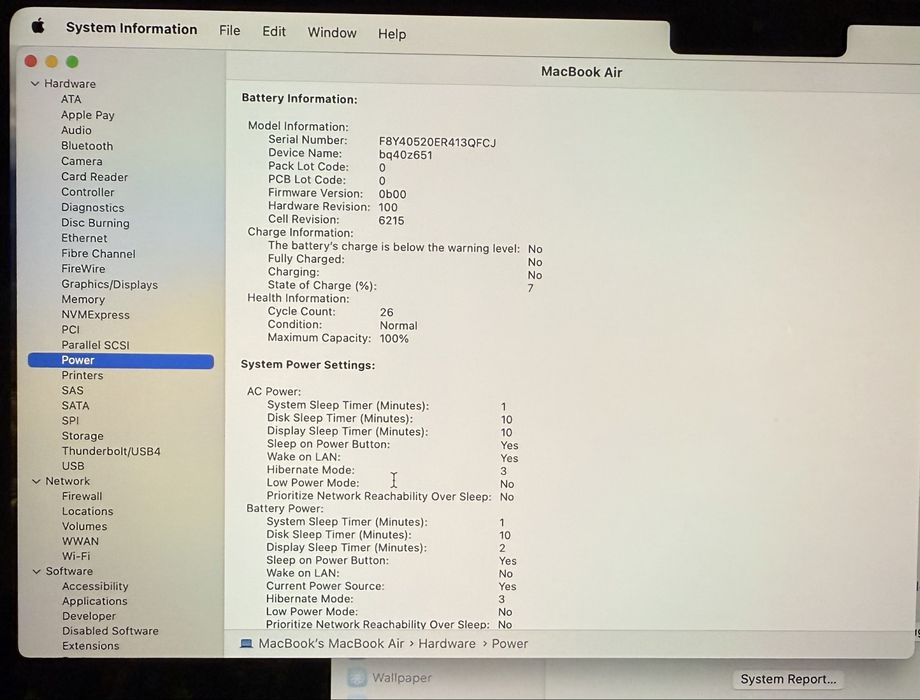Image resolution: width=920 pixels, height=700 pixels.
Task: Select NVMExpress in the sidebar
Action: tap(96, 315)
